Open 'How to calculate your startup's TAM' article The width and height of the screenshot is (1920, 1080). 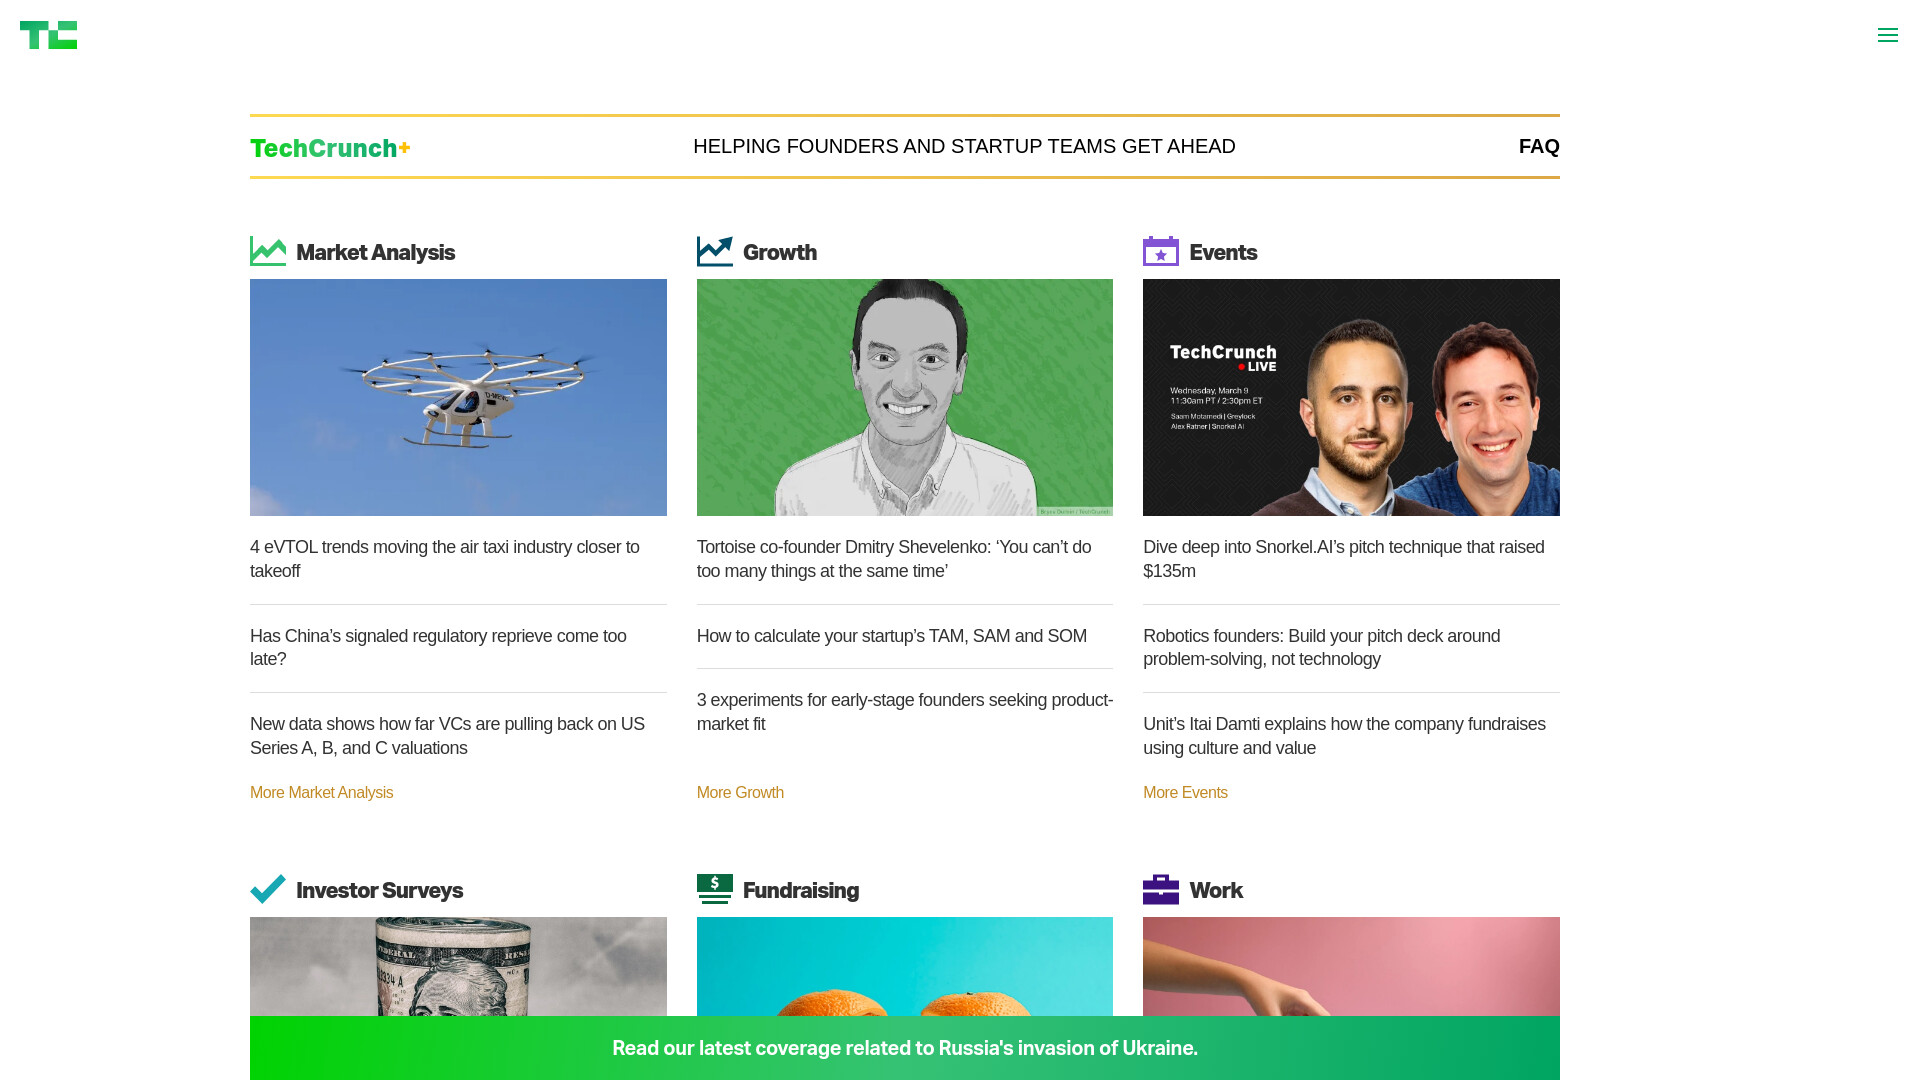coord(892,636)
